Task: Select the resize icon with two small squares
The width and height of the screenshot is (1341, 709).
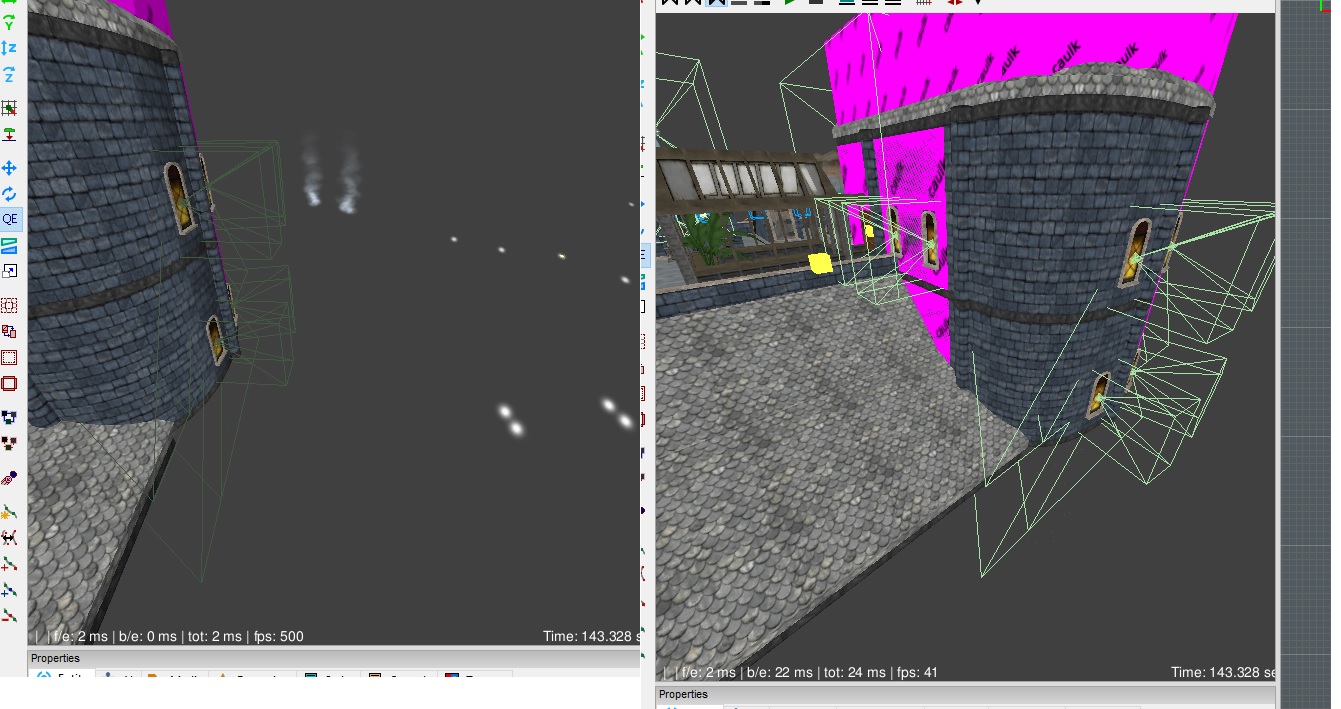Action: point(9,271)
